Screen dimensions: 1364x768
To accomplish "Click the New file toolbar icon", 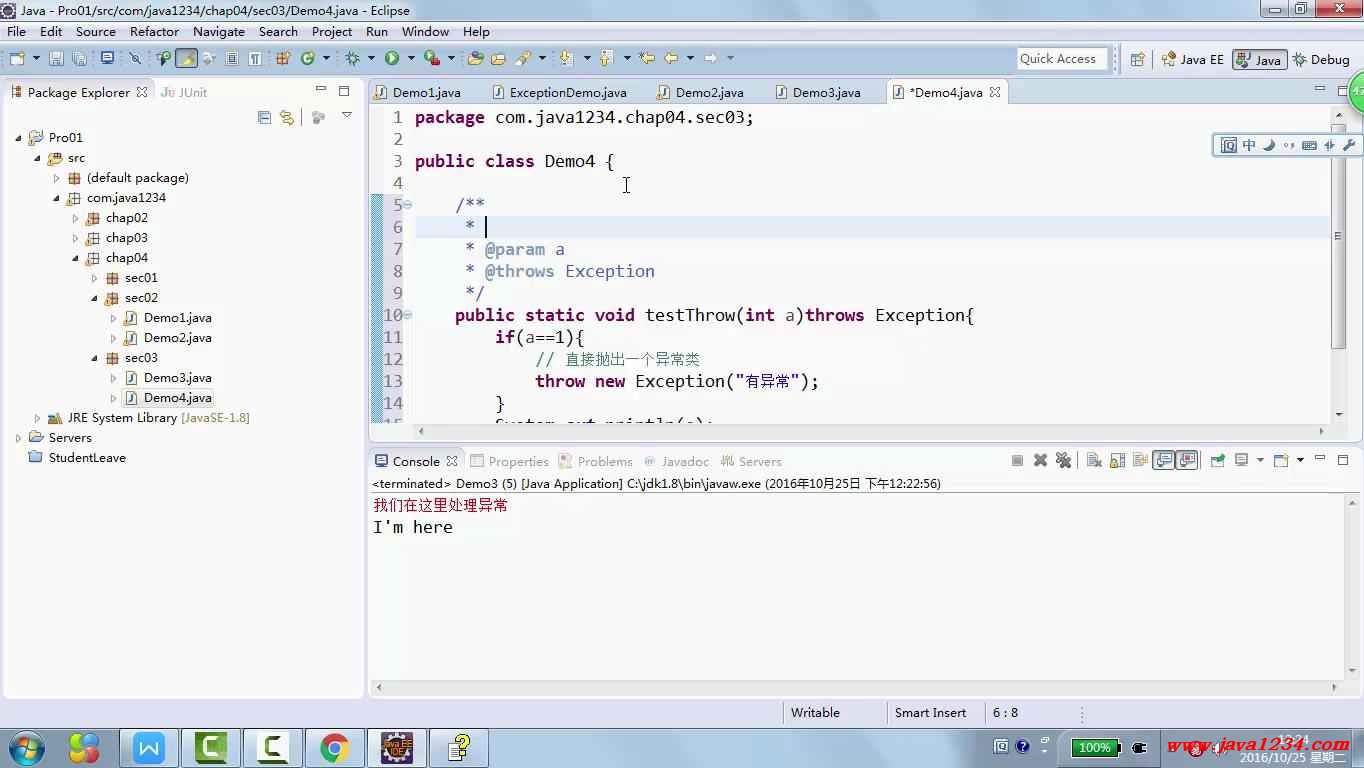I will pyautogui.click(x=17, y=58).
